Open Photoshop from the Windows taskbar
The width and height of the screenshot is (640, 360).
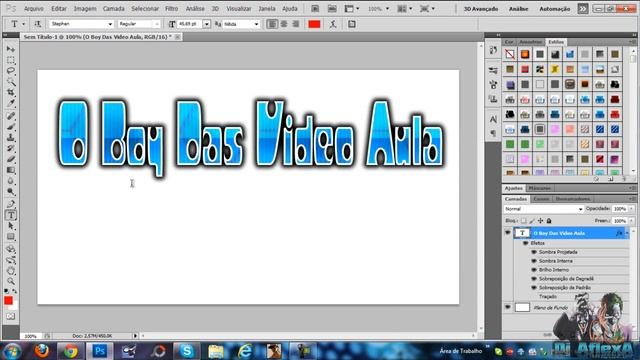pos(99,351)
